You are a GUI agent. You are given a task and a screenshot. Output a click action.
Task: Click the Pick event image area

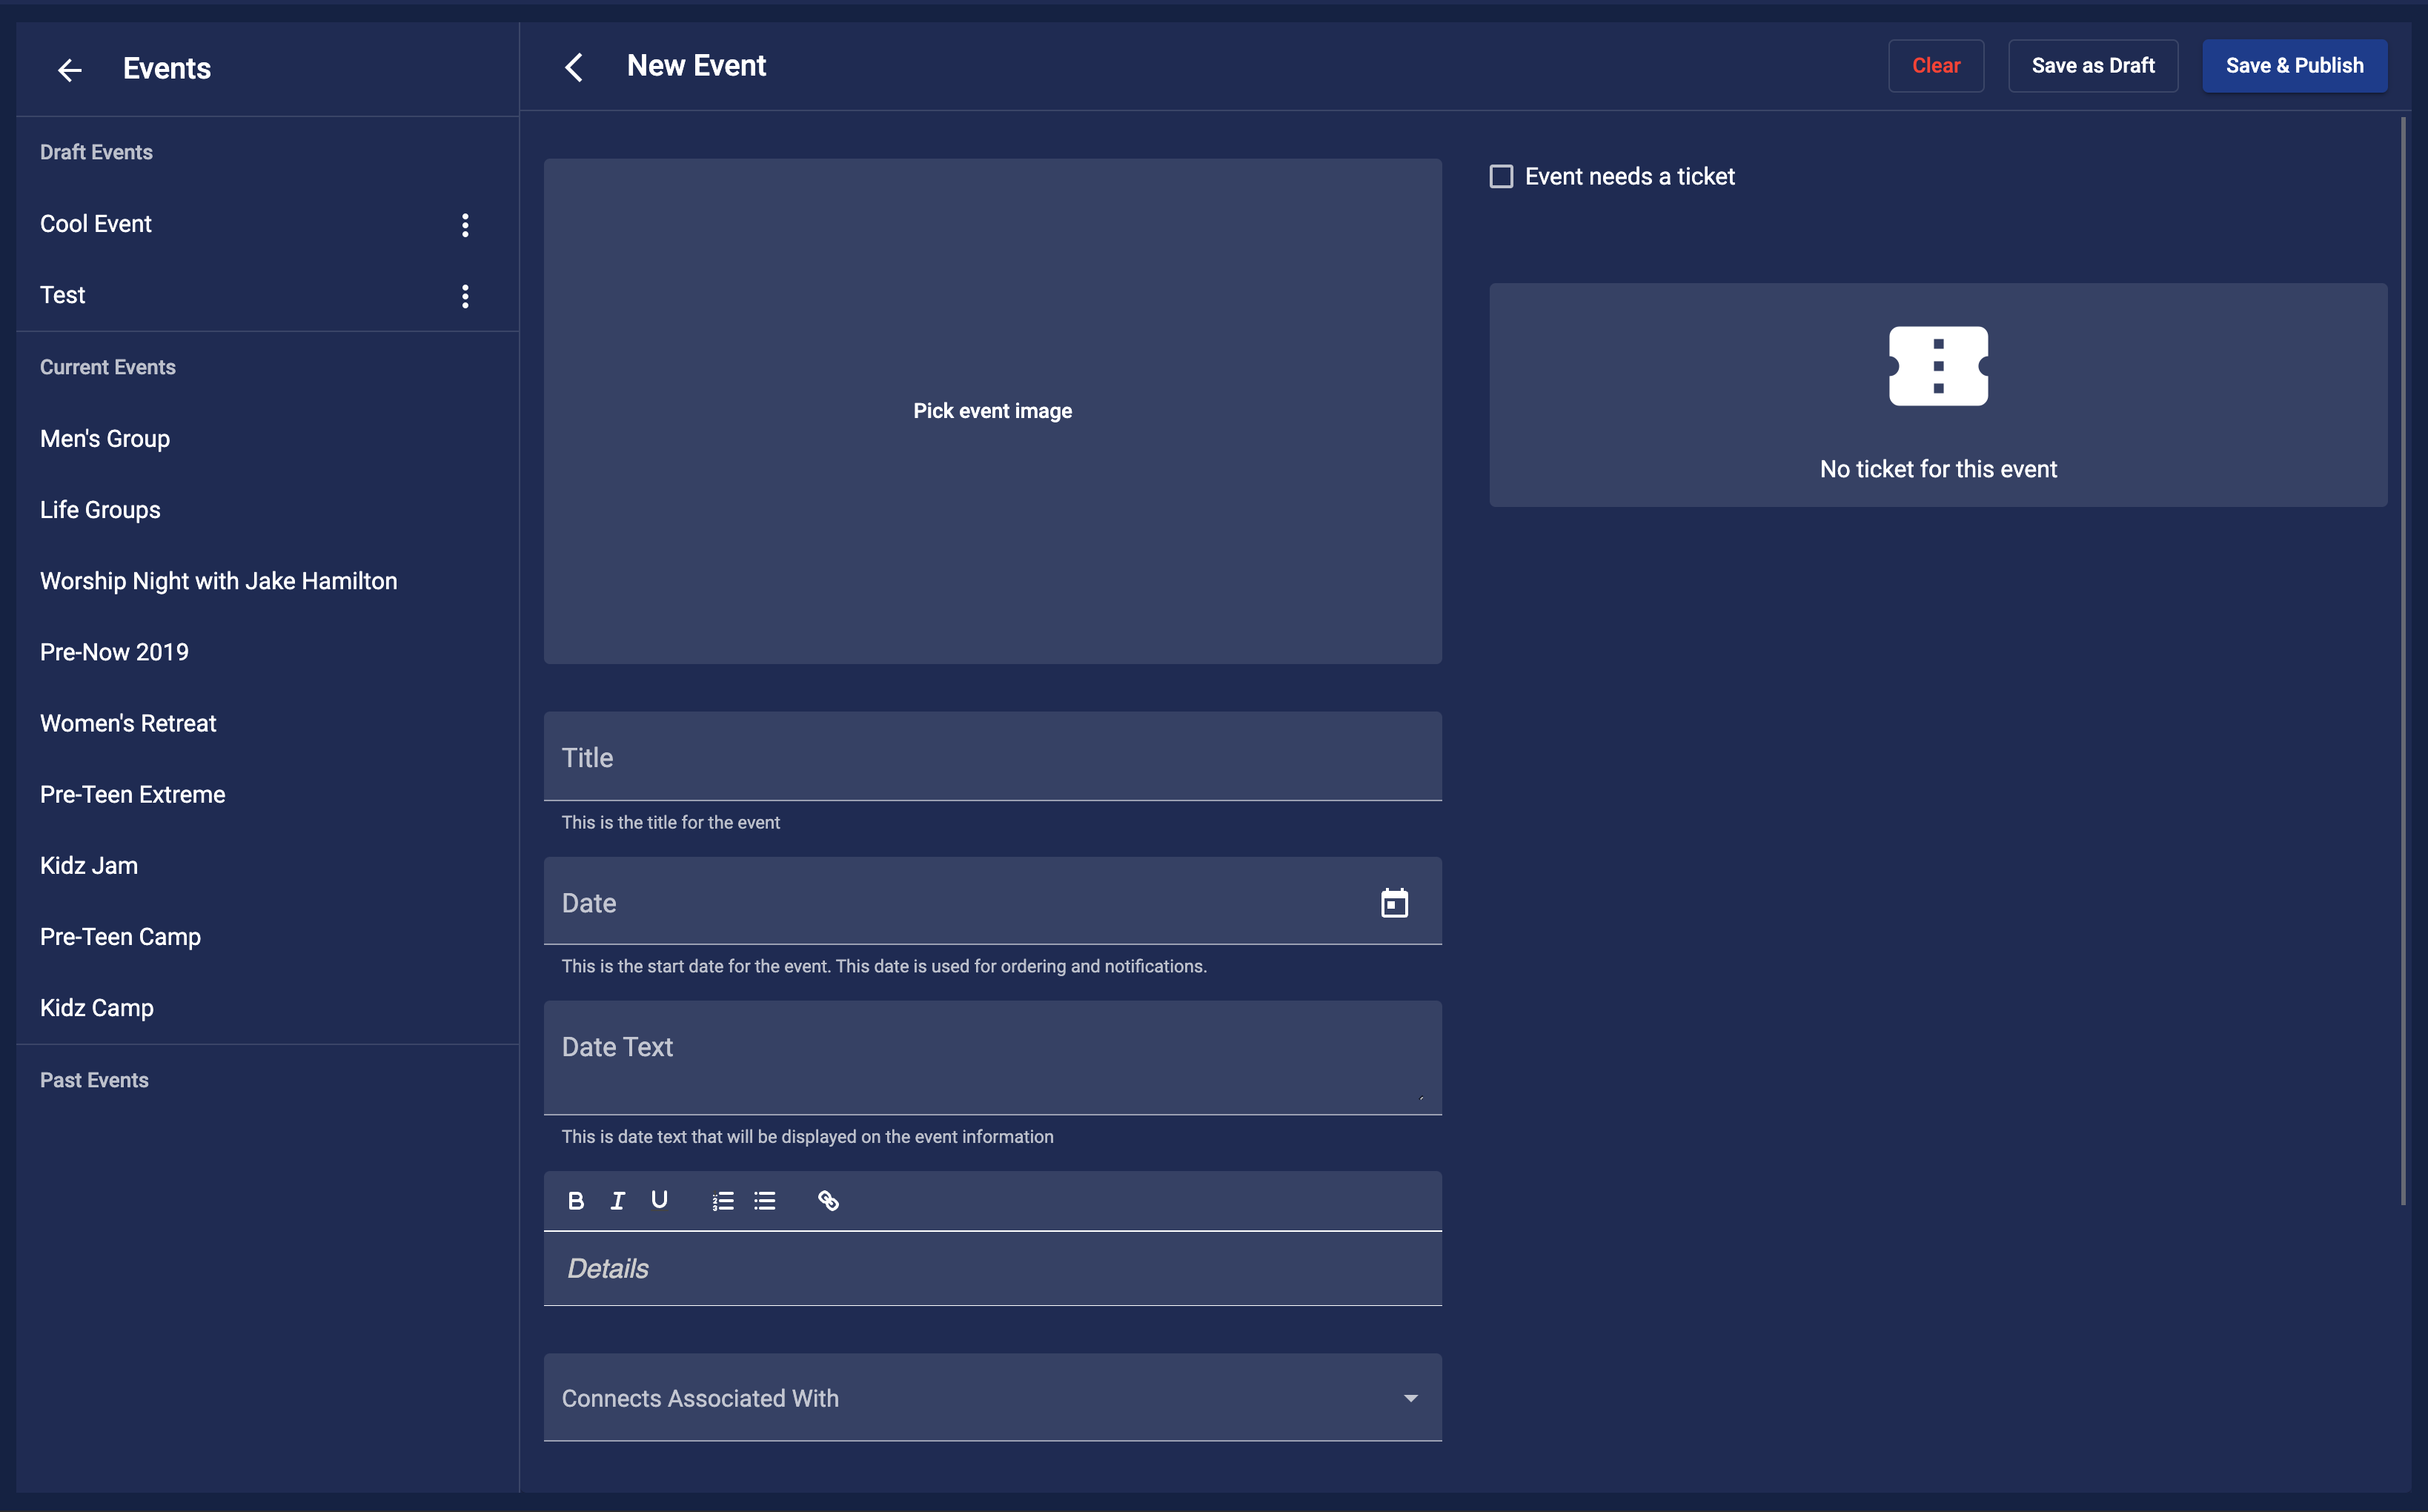993,409
